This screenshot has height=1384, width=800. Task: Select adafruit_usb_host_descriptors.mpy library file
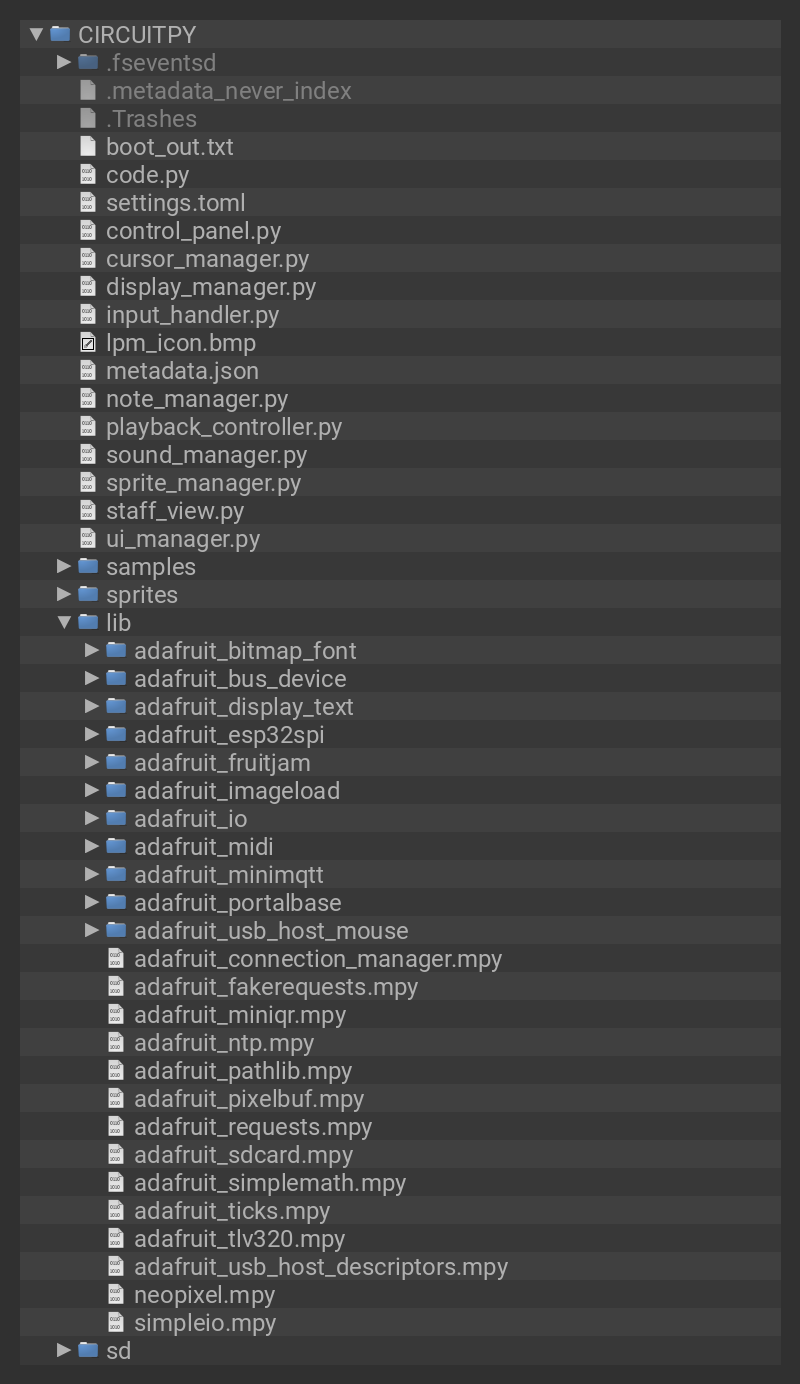point(321,1267)
